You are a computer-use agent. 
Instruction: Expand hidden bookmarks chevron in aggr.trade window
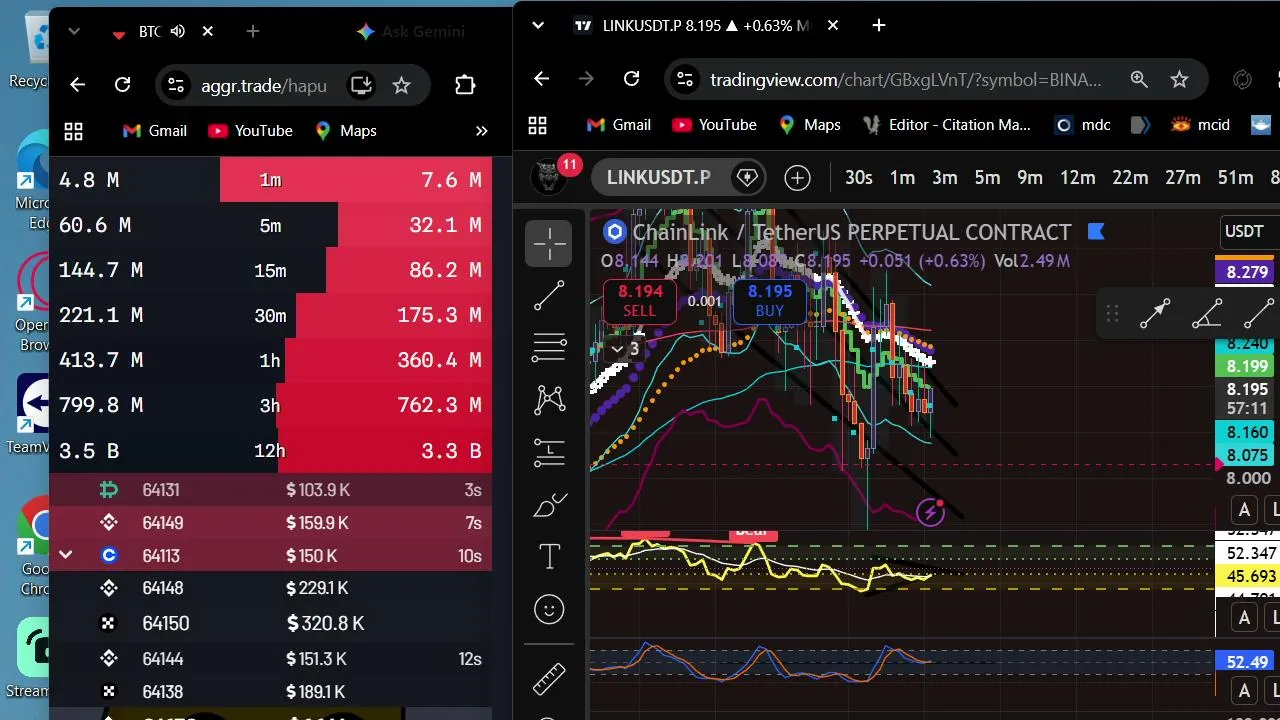click(481, 131)
